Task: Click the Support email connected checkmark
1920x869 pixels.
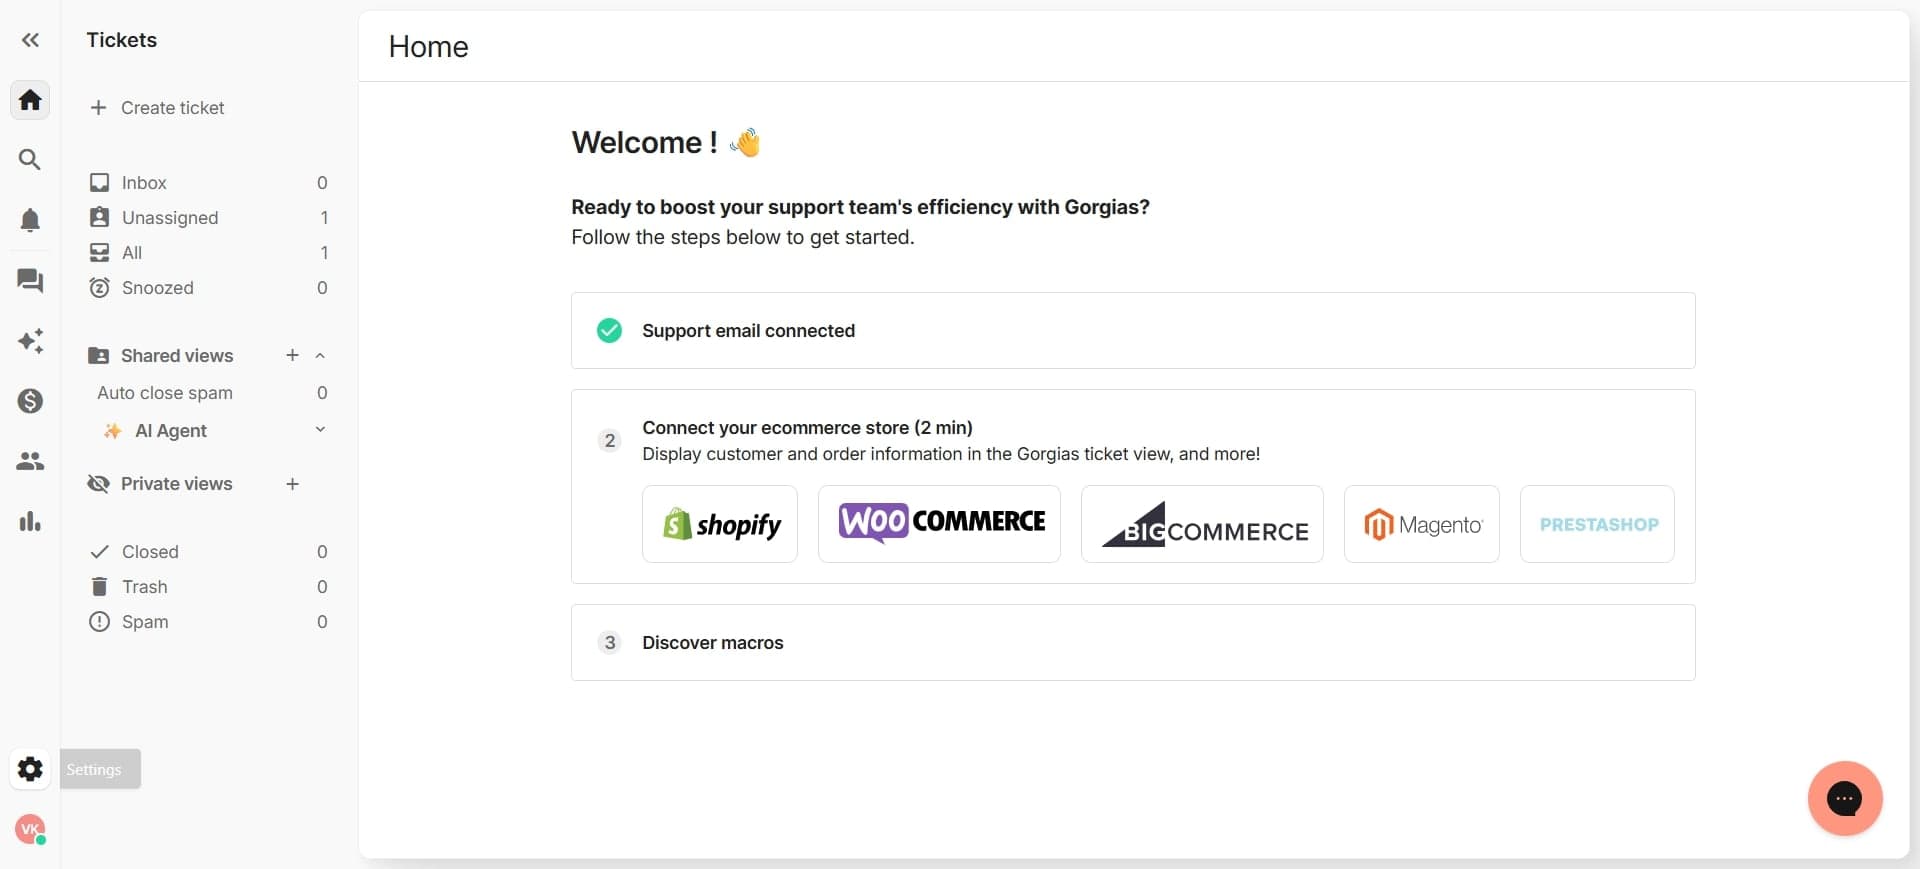Action: tap(609, 331)
